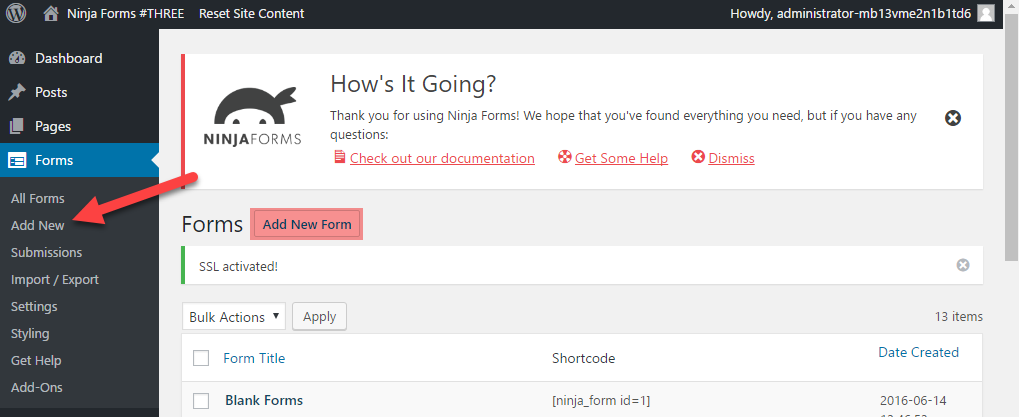This screenshot has width=1019, height=417.
Task: Click the Posts pushpin icon
Action: (x=17, y=92)
